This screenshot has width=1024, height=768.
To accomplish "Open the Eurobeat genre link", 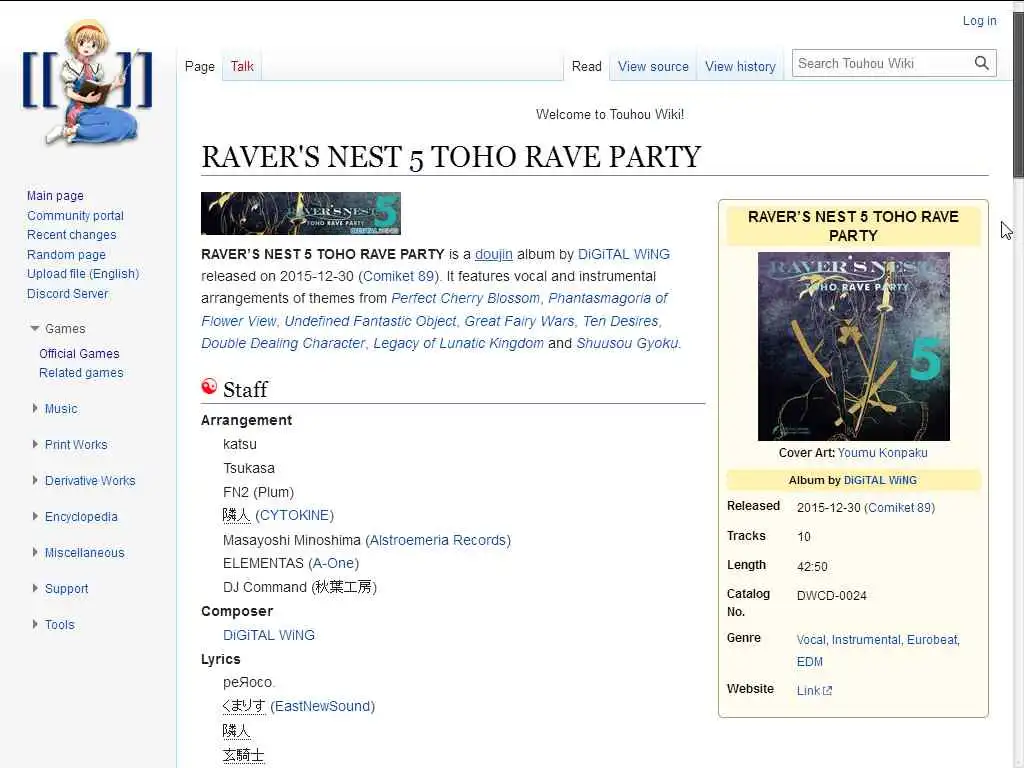I will click(932, 640).
